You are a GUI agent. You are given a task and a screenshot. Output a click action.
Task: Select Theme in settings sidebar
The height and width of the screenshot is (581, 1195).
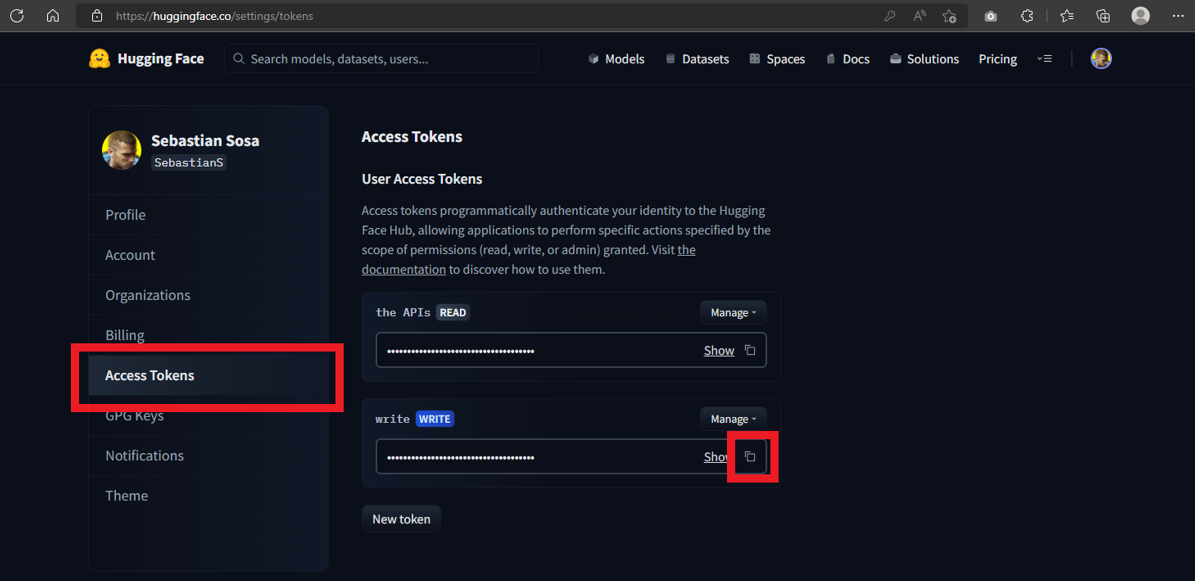[x=209, y=496]
